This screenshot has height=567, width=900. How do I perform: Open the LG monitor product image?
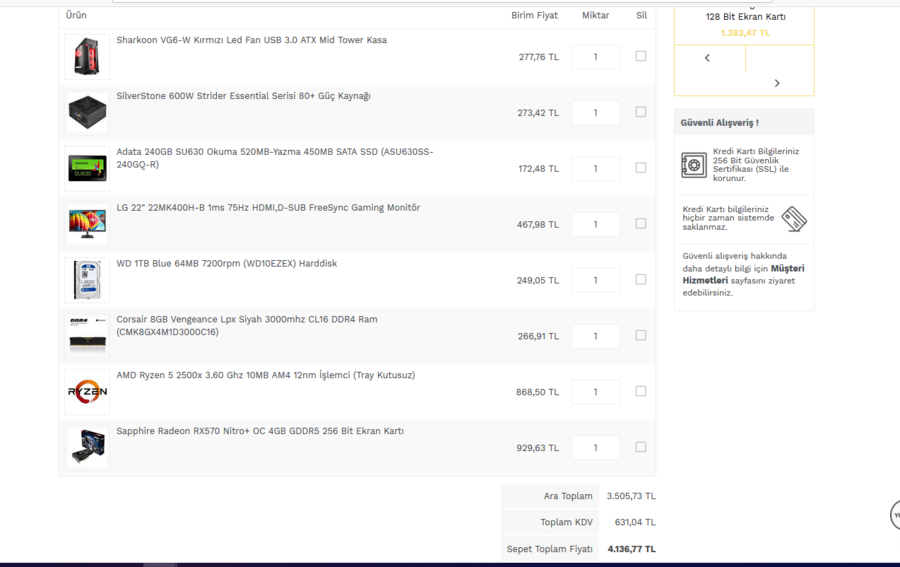coord(87,224)
